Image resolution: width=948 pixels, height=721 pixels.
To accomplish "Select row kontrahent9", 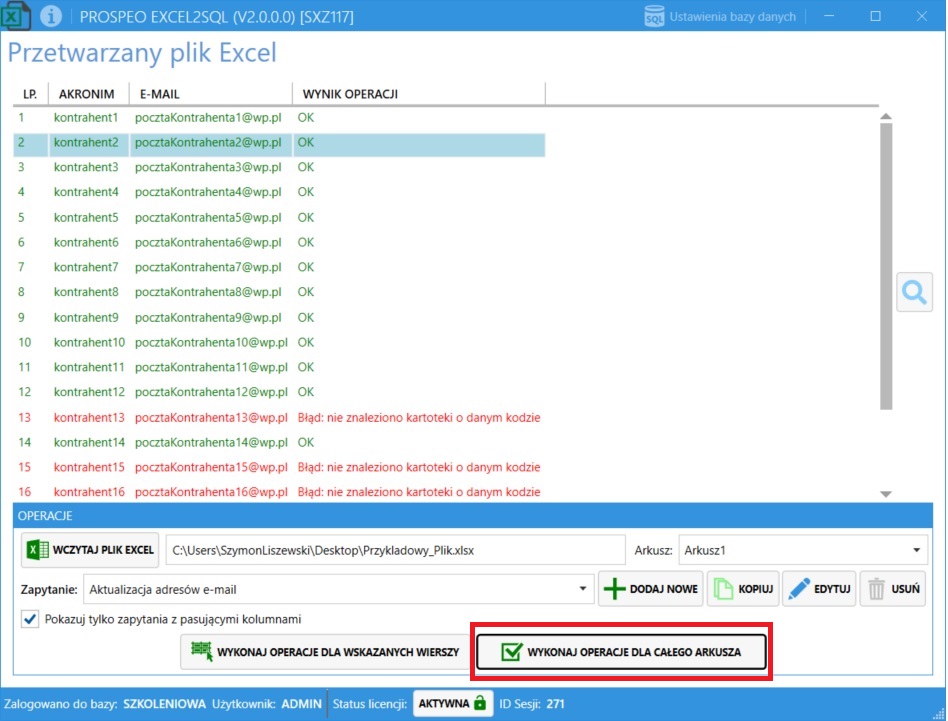I will 279,317.
